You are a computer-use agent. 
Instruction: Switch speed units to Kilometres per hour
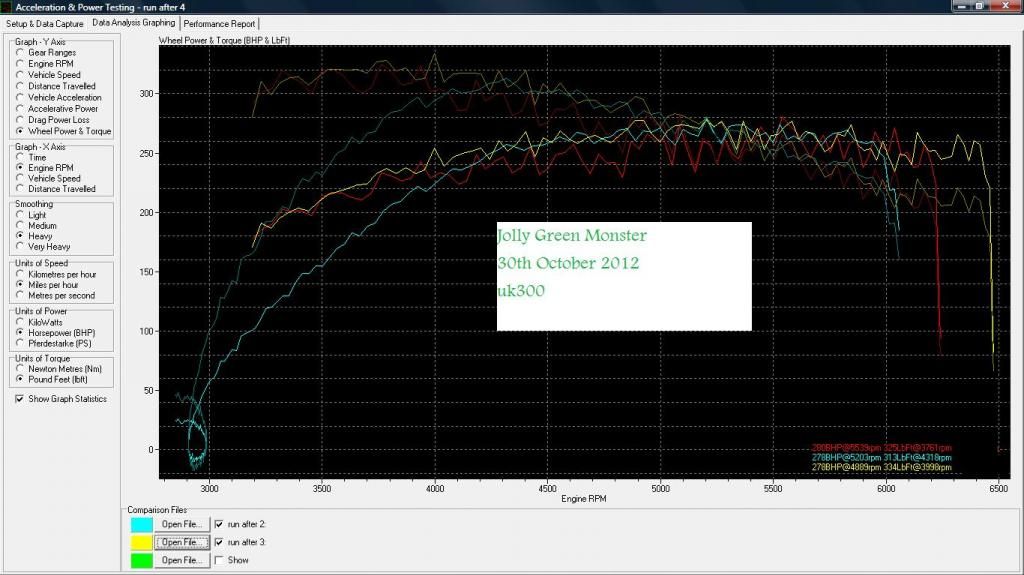[21, 274]
